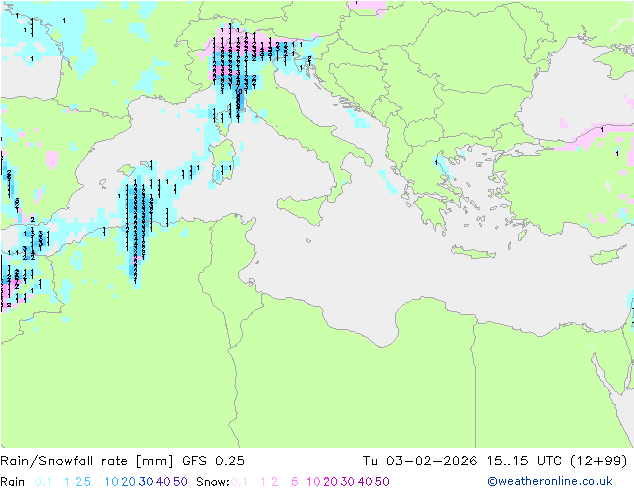
Task: Click the Rain legend value 0.1
Action: coord(43,482)
